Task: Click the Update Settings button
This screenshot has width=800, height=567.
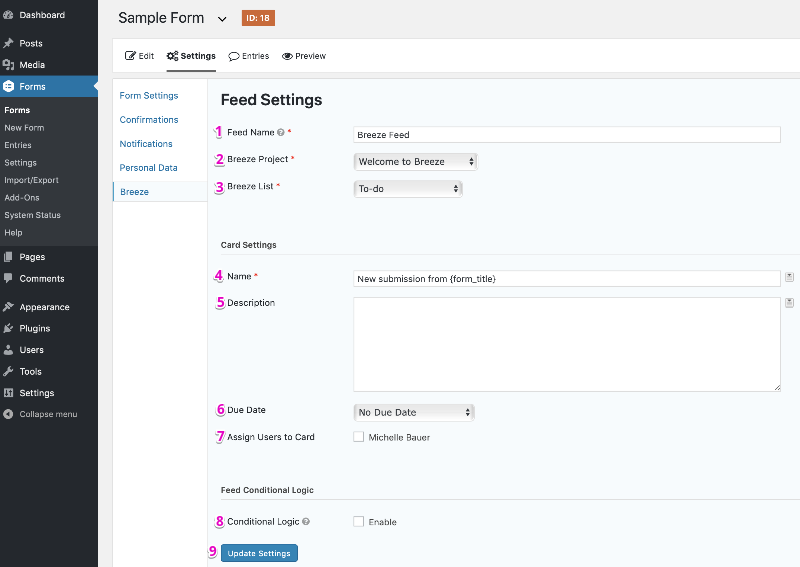Action: click(x=259, y=553)
